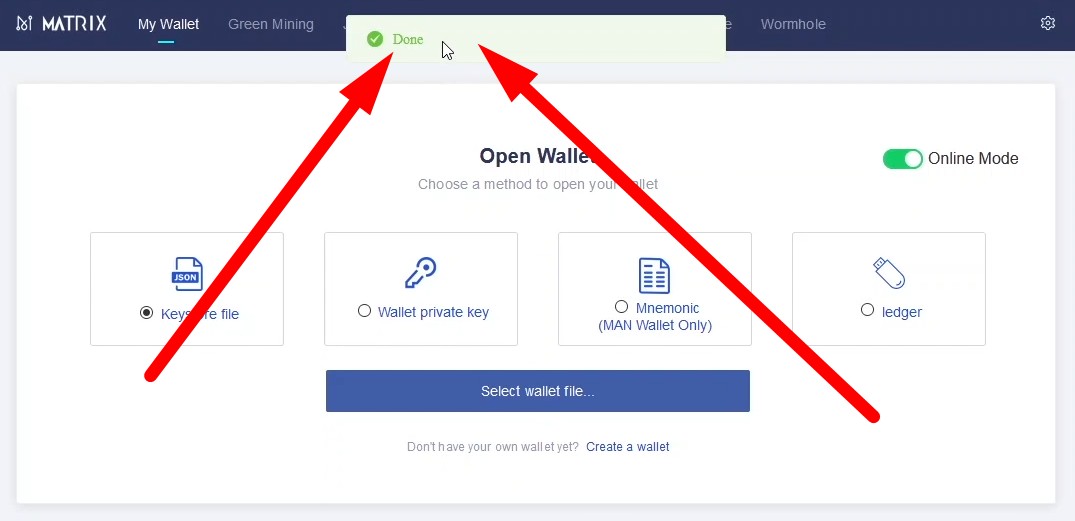Switch to the My Wallet tab
The width and height of the screenshot is (1075, 521).
(169, 24)
